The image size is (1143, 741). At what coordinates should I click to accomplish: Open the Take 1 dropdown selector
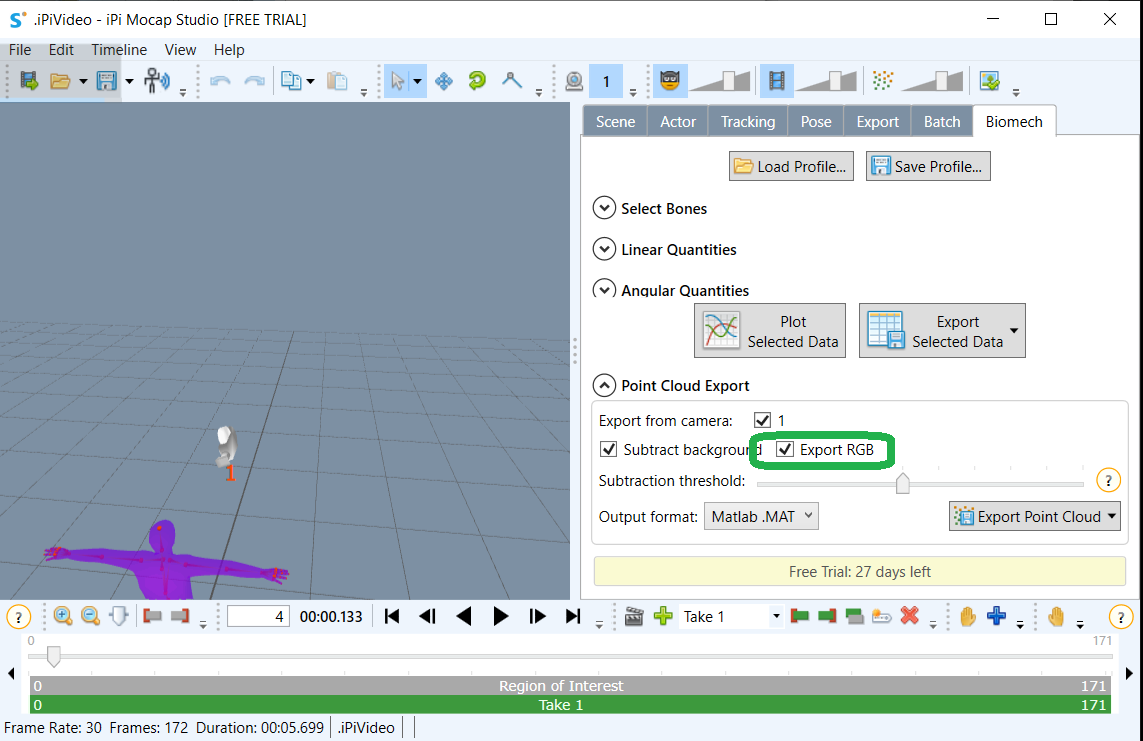(x=776, y=616)
